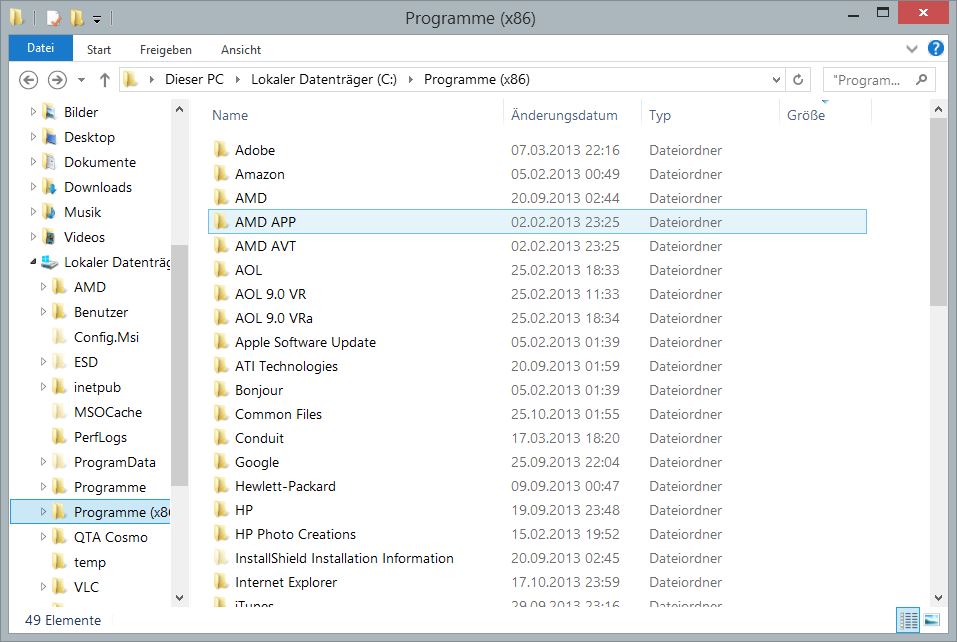Open the Start ribbon tab
The width and height of the screenshot is (957, 642).
pos(99,49)
